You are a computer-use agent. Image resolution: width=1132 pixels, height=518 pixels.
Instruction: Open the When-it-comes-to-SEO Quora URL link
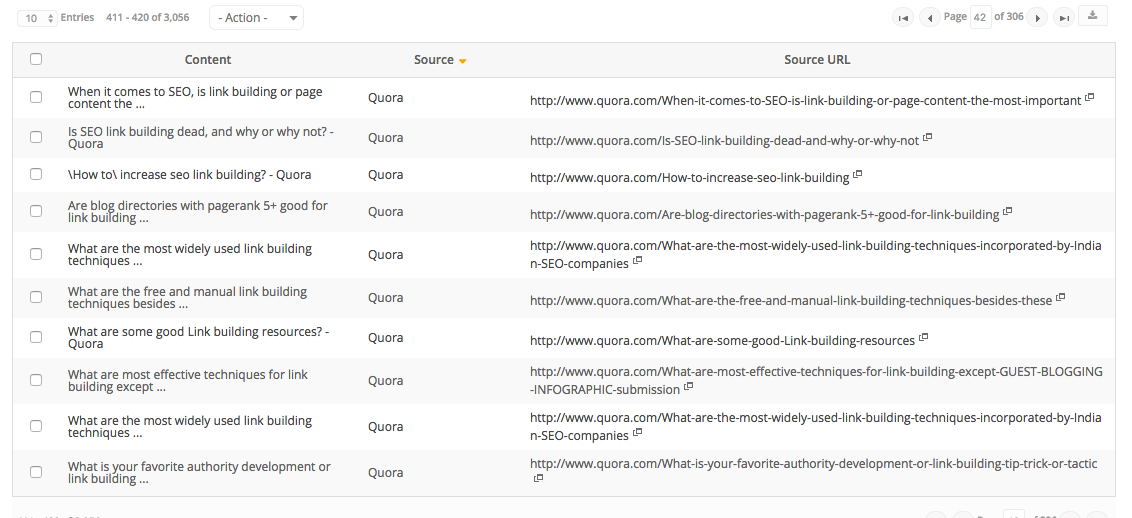coord(806,101)
